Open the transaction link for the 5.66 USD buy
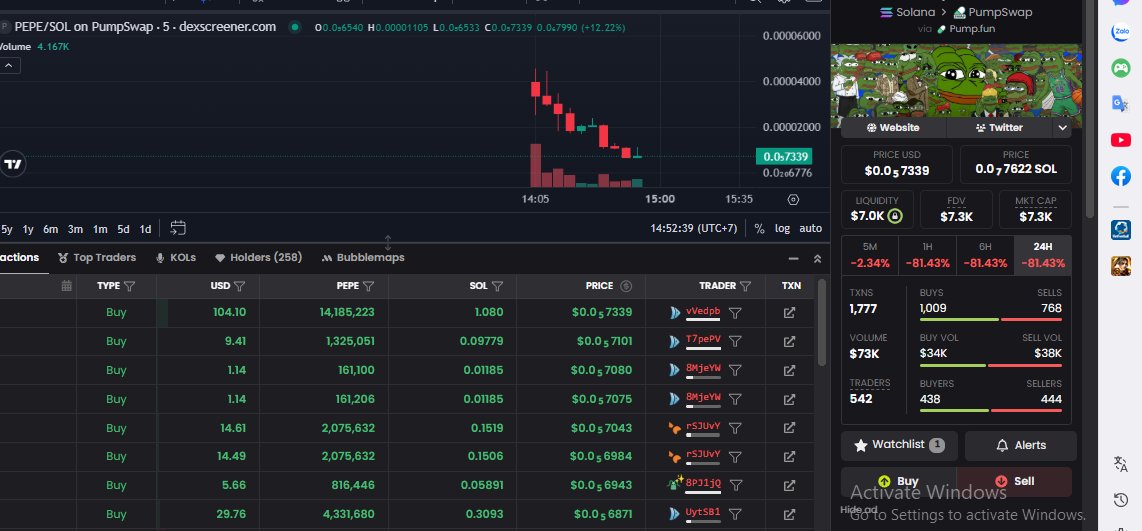1142x531 pixels. (789, 485)
